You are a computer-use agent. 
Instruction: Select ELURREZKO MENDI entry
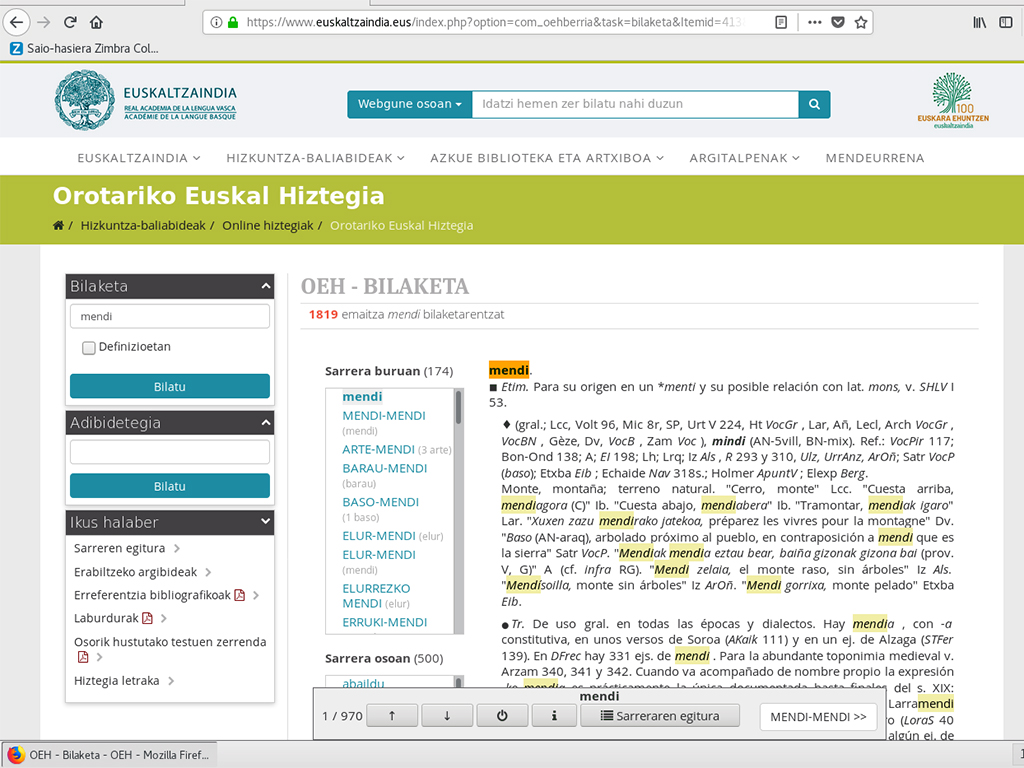pos(376,596)
